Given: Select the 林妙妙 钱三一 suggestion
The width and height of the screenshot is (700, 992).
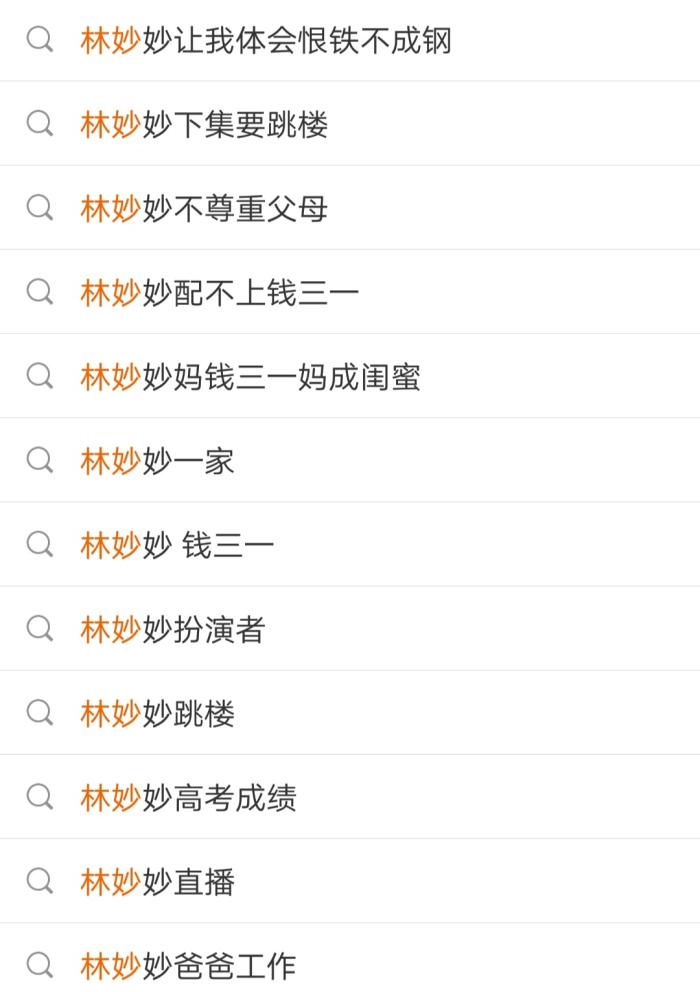Looking at the screenshot, I should (177, 545).
